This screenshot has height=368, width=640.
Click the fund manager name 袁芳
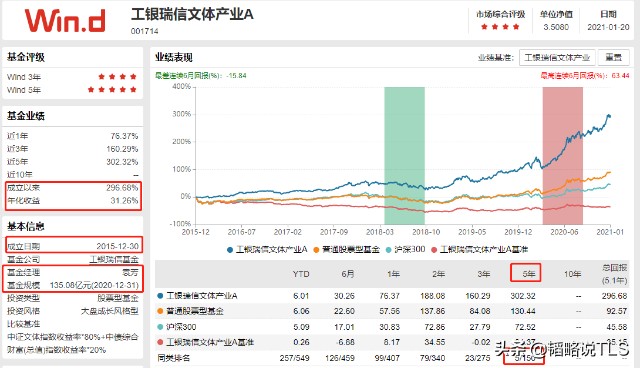(x=130, y=272)
